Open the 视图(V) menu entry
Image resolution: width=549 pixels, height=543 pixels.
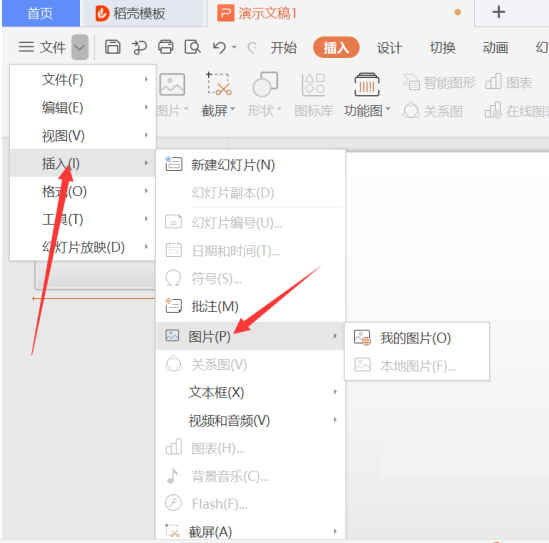click(x=83, y=135)
